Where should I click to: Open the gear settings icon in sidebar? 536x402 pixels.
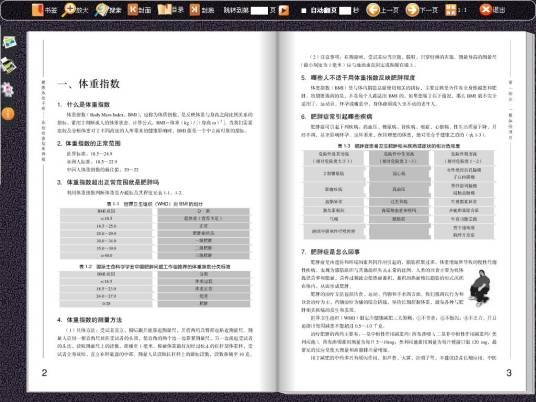click(8, 90)
